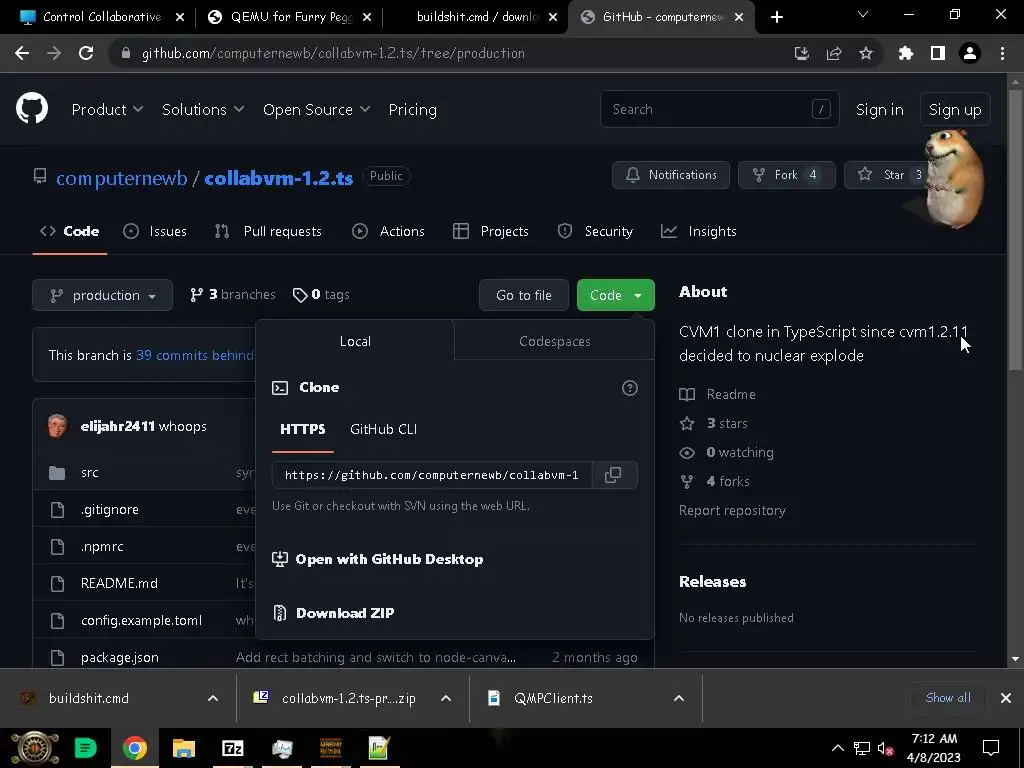This screenshot has height=768, width=1024.
Task: Click the browser back arrow
Action: (22, 54)
